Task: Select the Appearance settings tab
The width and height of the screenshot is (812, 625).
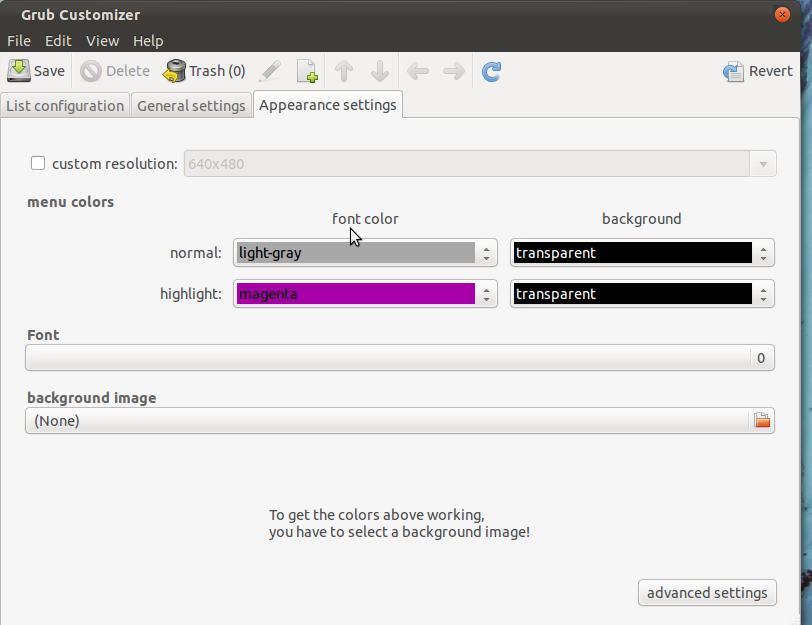Action: 328,105
